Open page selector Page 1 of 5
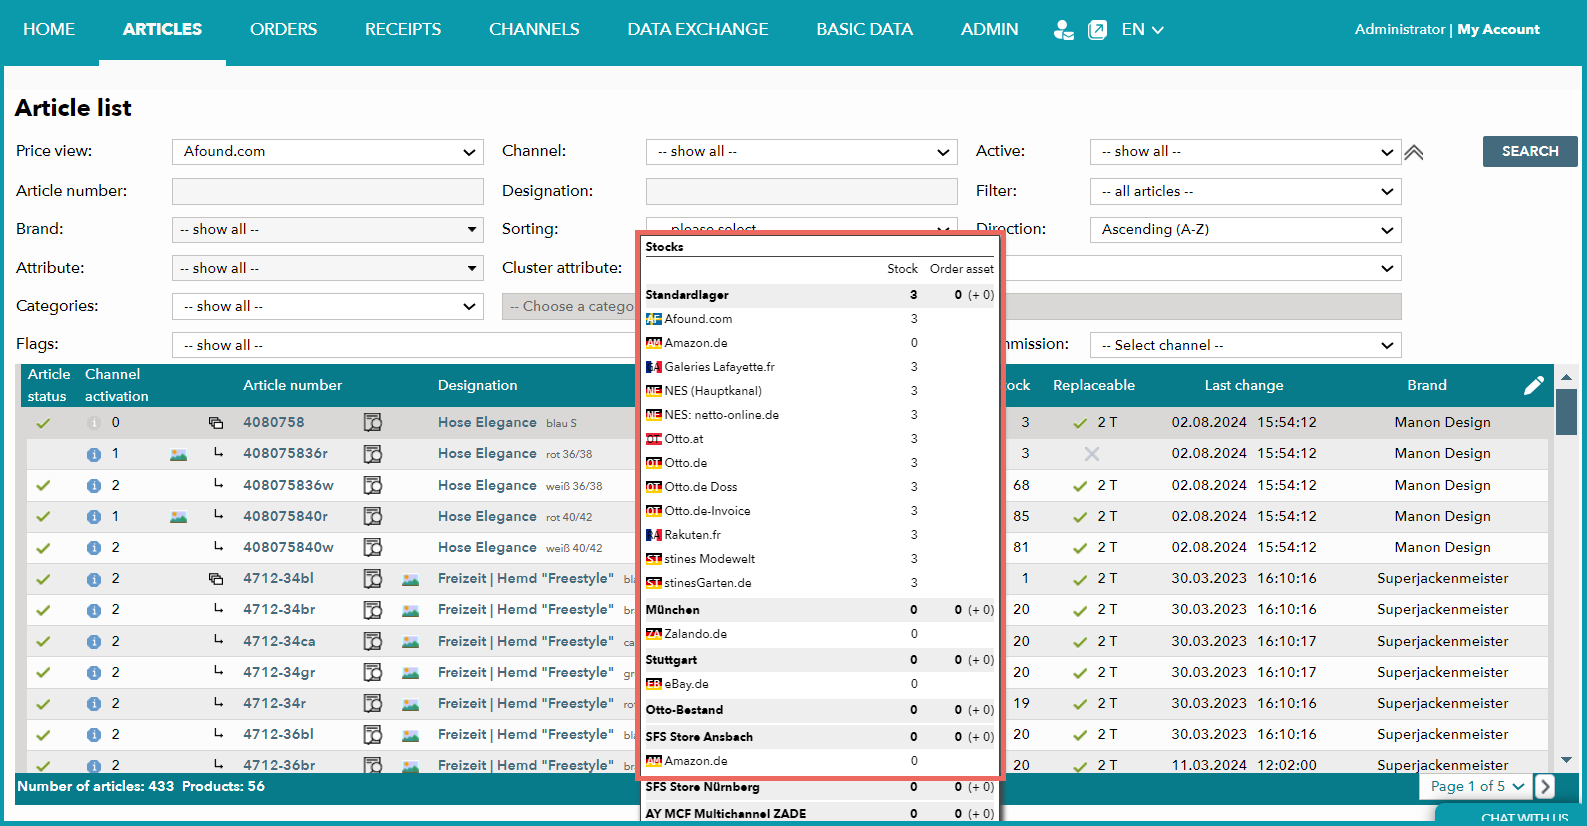This screenshot has height=826, width=1587. point(1474,786)
